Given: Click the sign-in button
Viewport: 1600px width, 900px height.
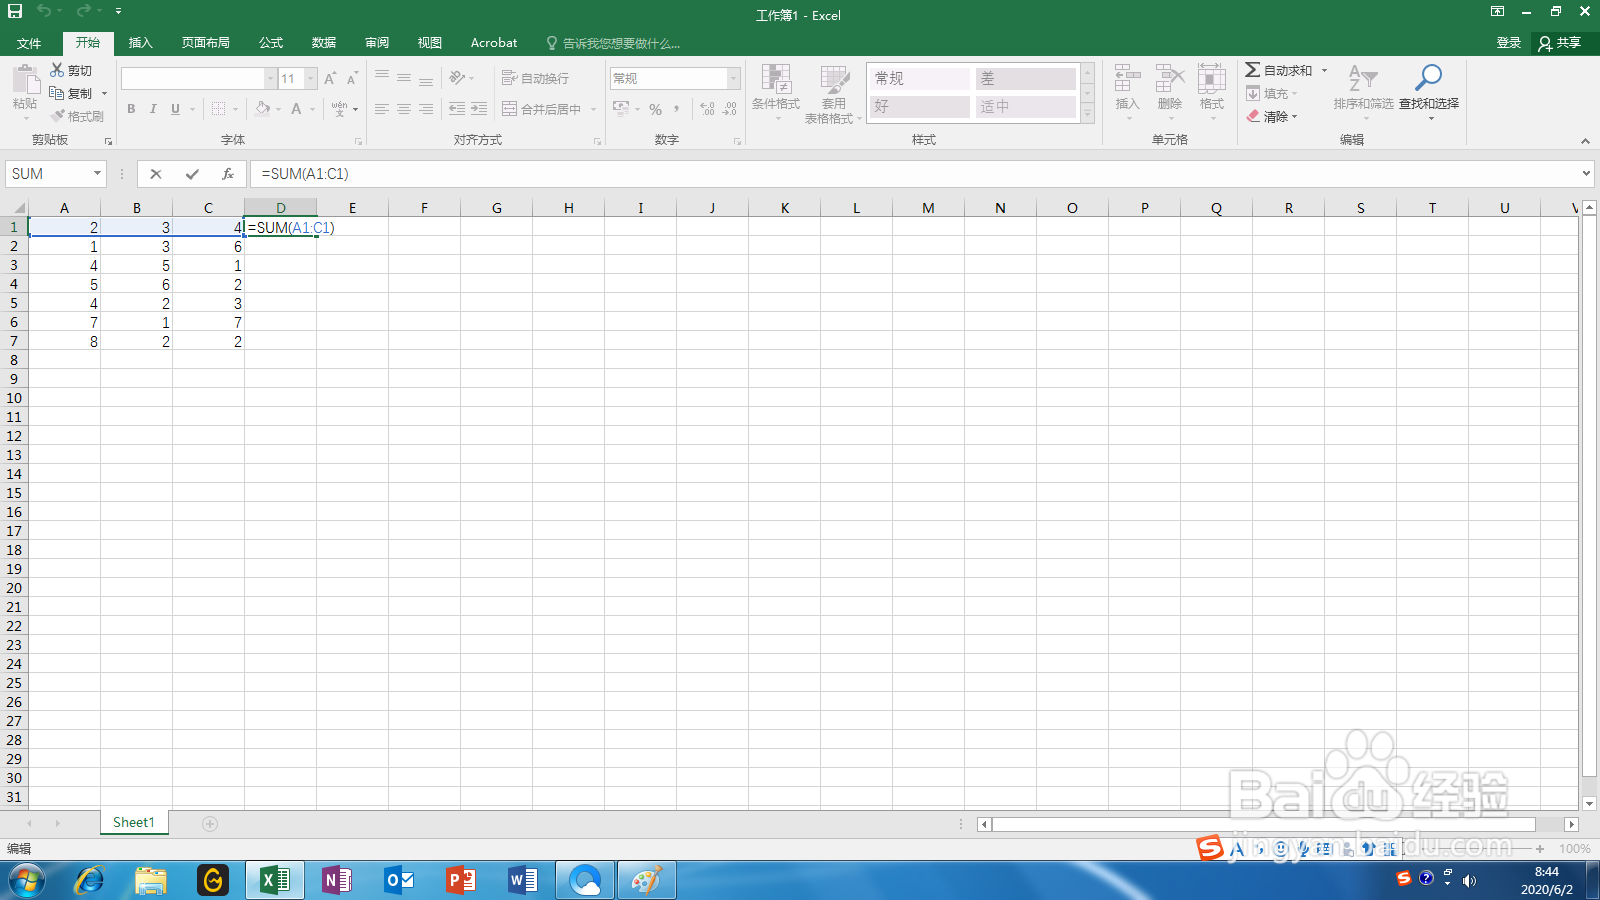Looking at the screenshot, I should pyautogui.click(x=1509, y=43).
